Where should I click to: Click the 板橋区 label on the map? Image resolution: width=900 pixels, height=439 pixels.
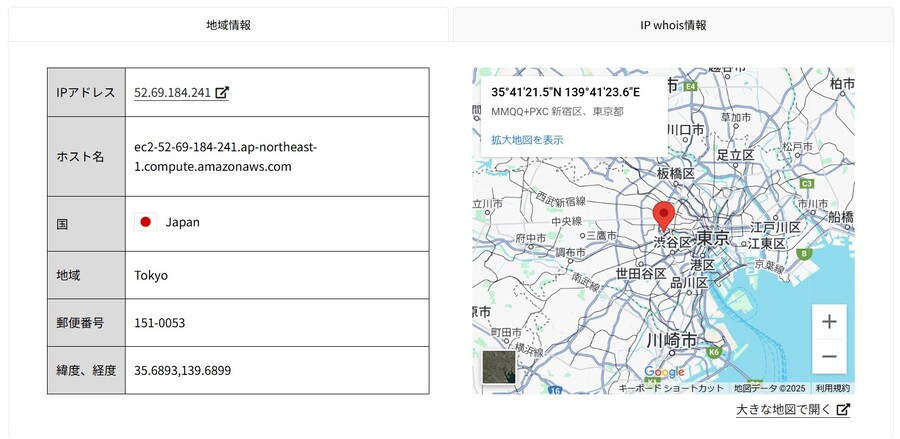(x=676, y=173)
